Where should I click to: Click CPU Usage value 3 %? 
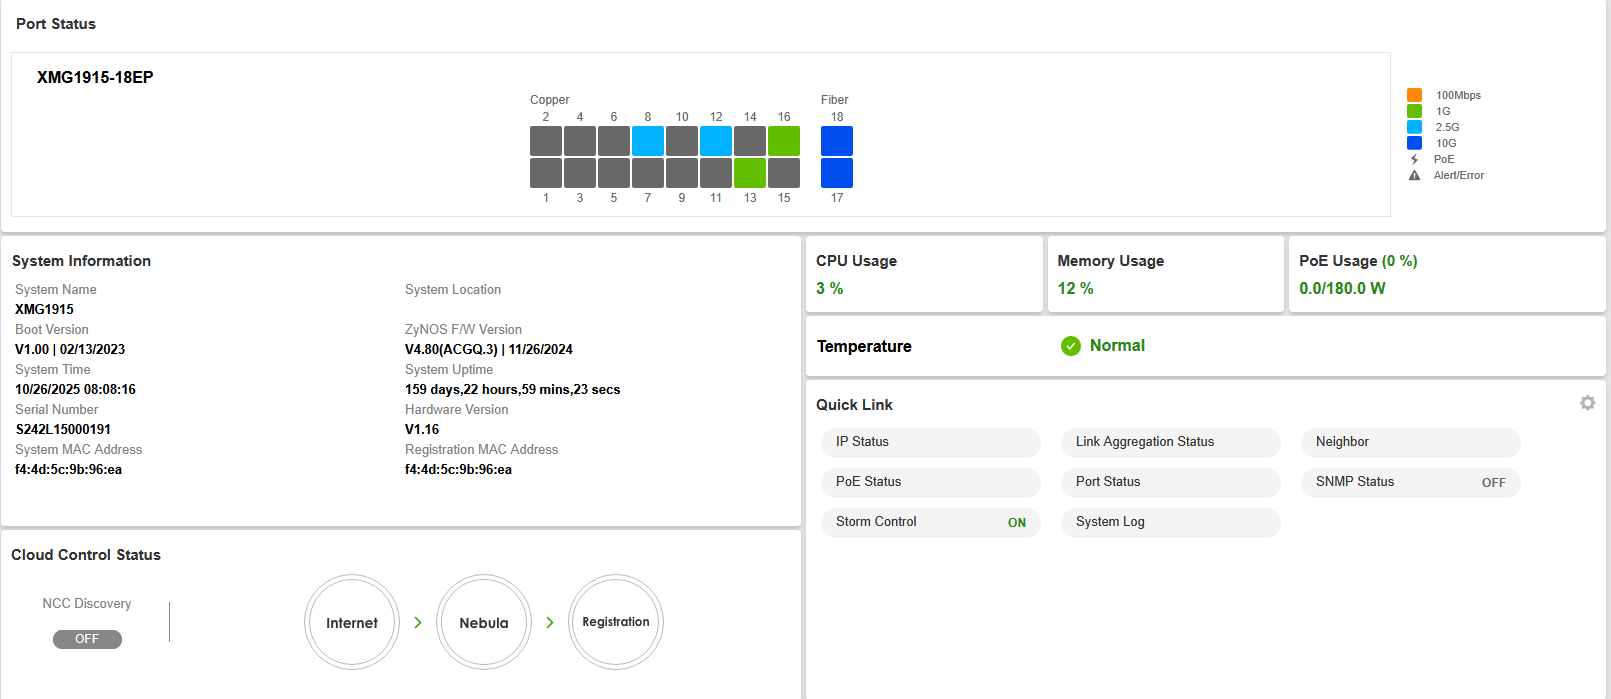[x=830, y=288]
